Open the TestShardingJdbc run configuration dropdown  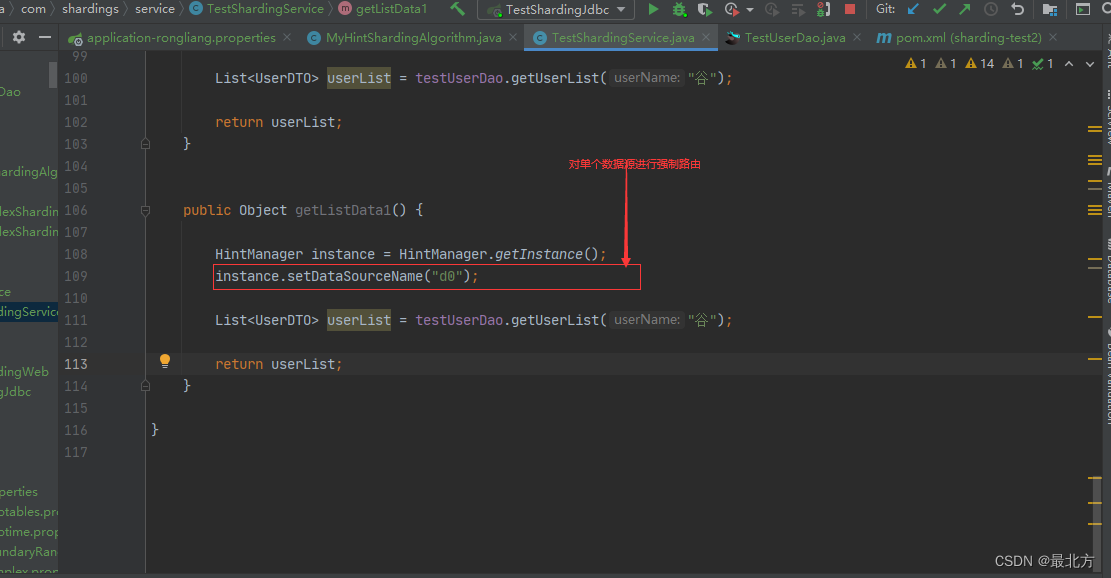click(555, 9)
